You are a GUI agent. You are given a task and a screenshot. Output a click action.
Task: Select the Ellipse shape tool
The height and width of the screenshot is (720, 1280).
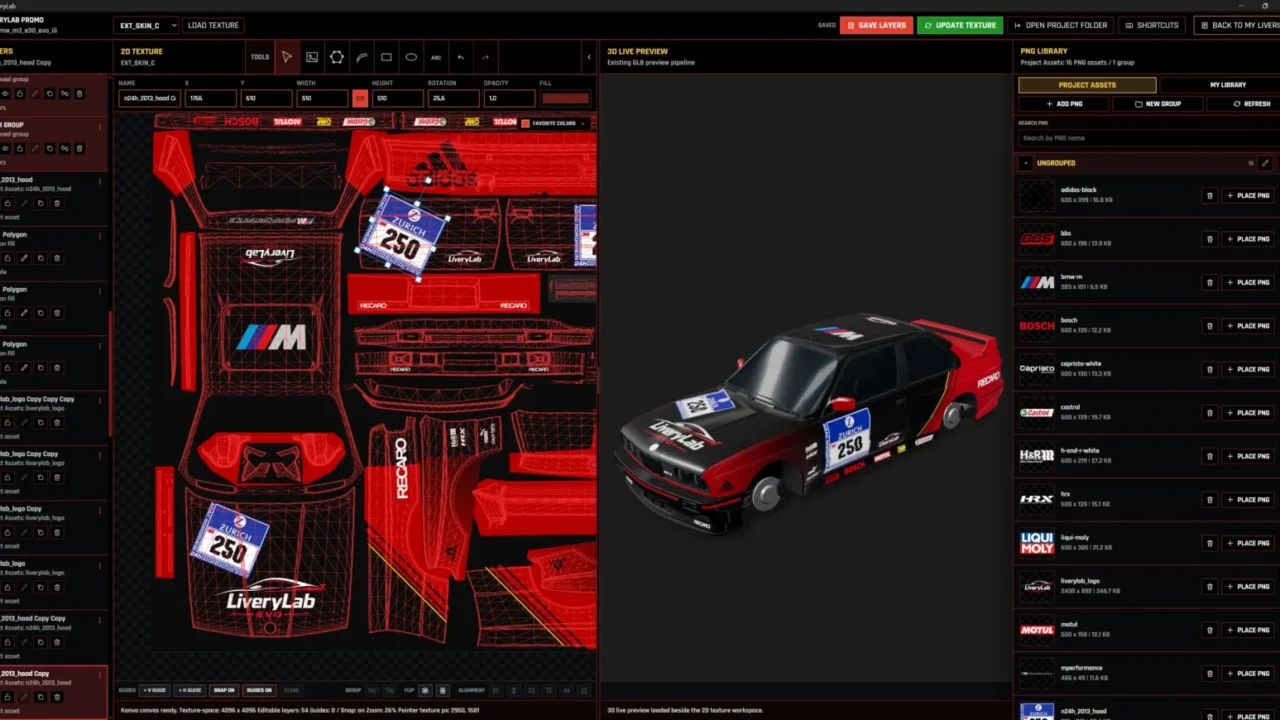point(411,57)
